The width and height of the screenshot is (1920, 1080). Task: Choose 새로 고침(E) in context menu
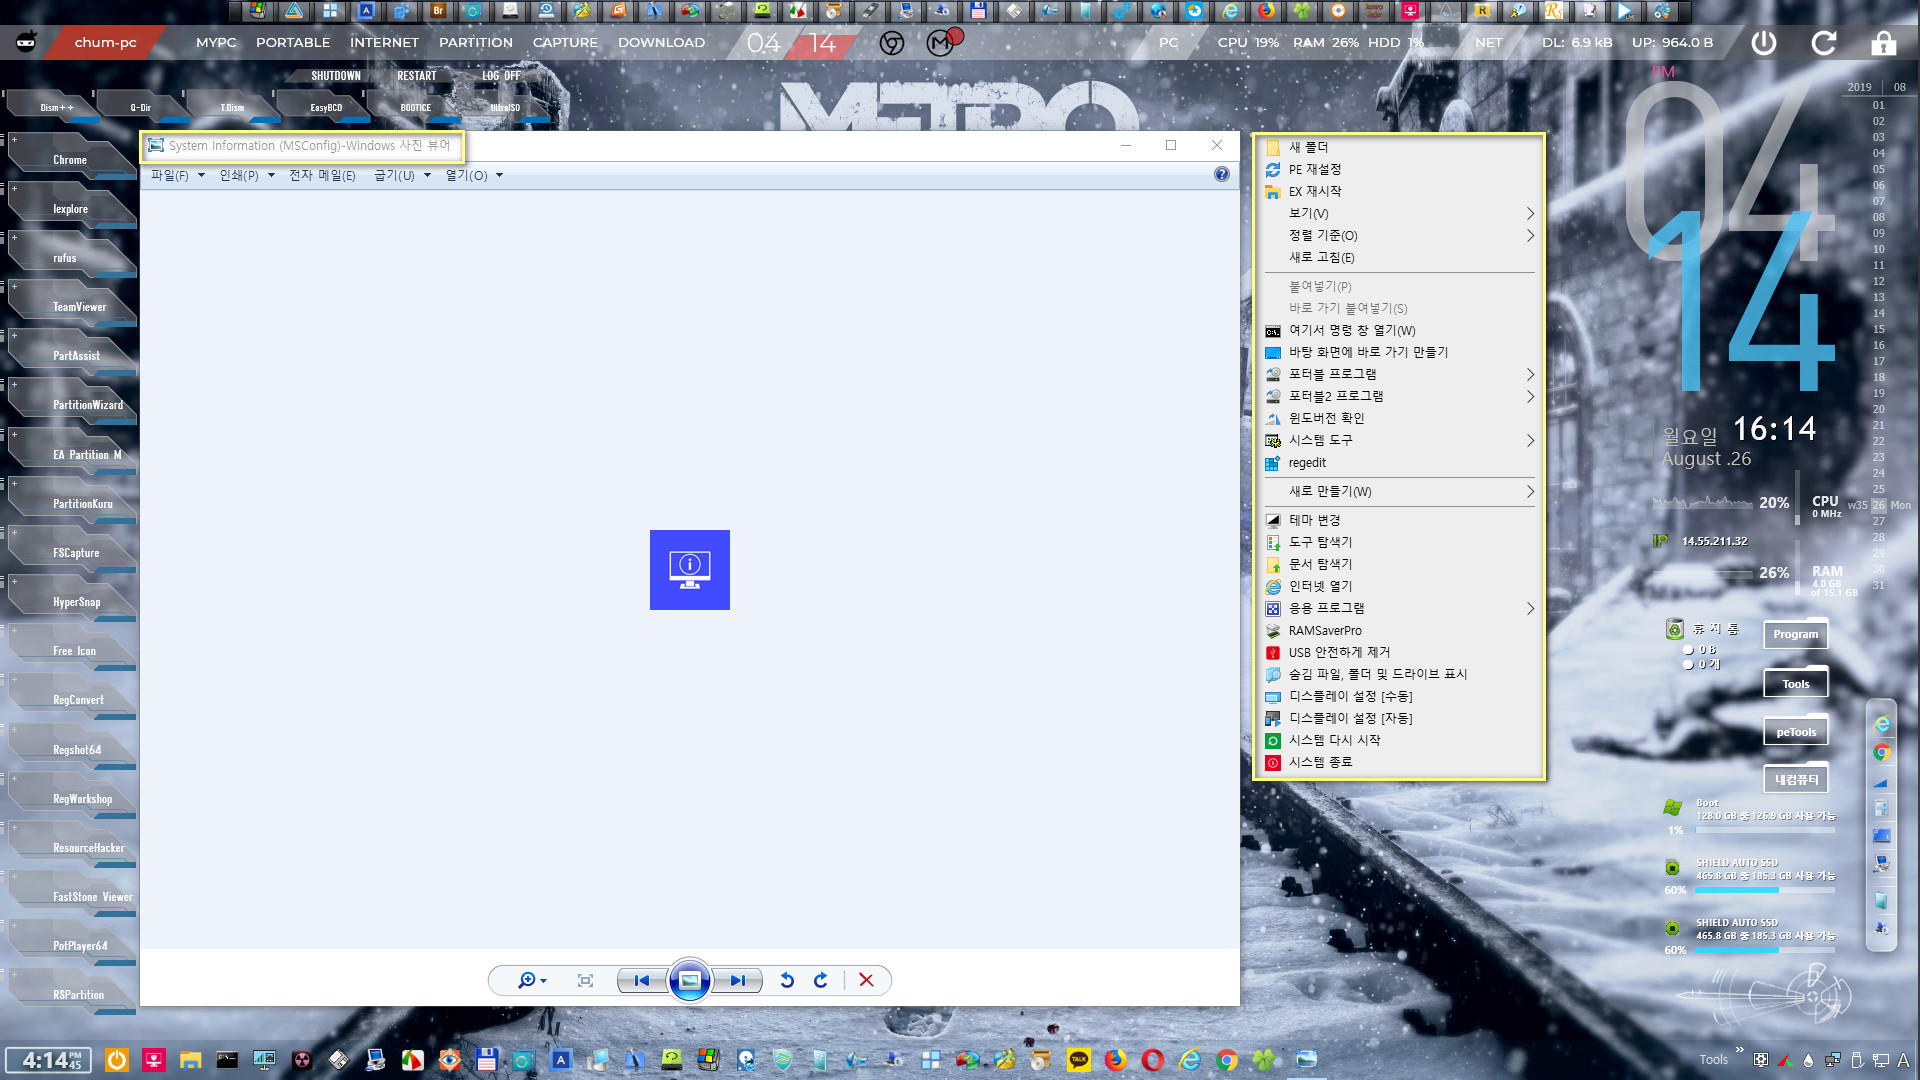[x=1399, y=257]
